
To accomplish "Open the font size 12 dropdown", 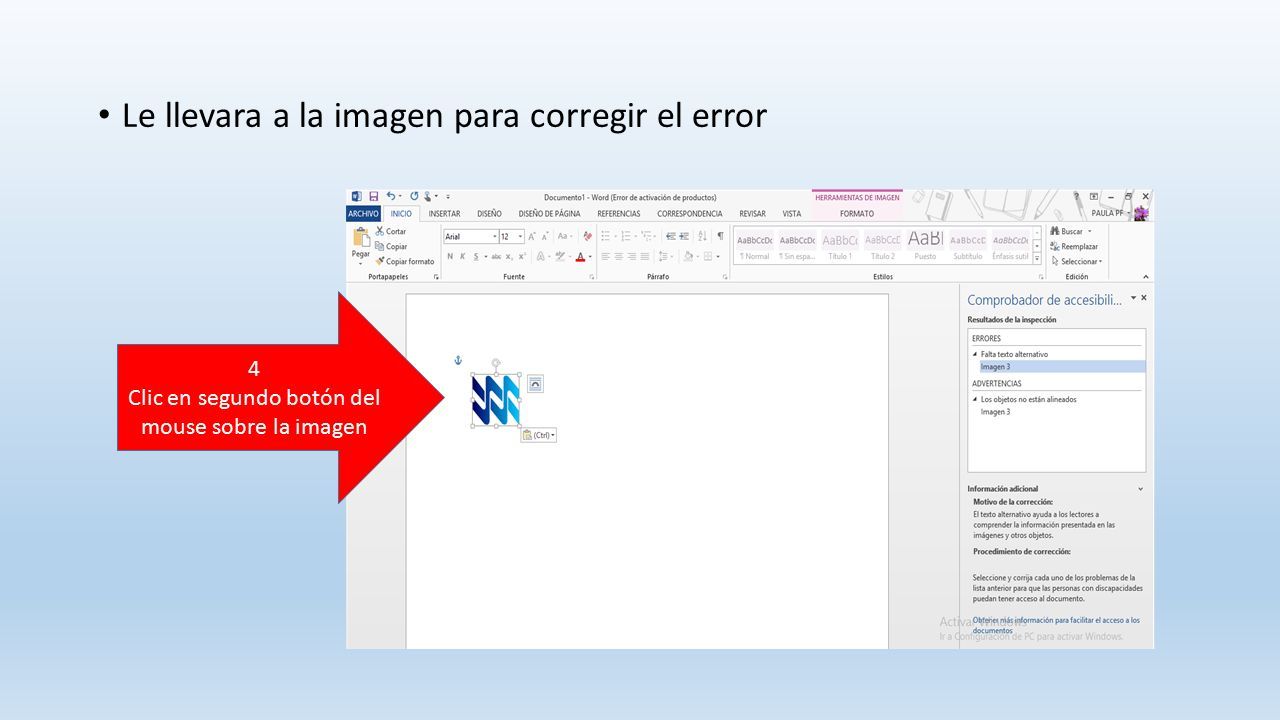I will (520, 237).
